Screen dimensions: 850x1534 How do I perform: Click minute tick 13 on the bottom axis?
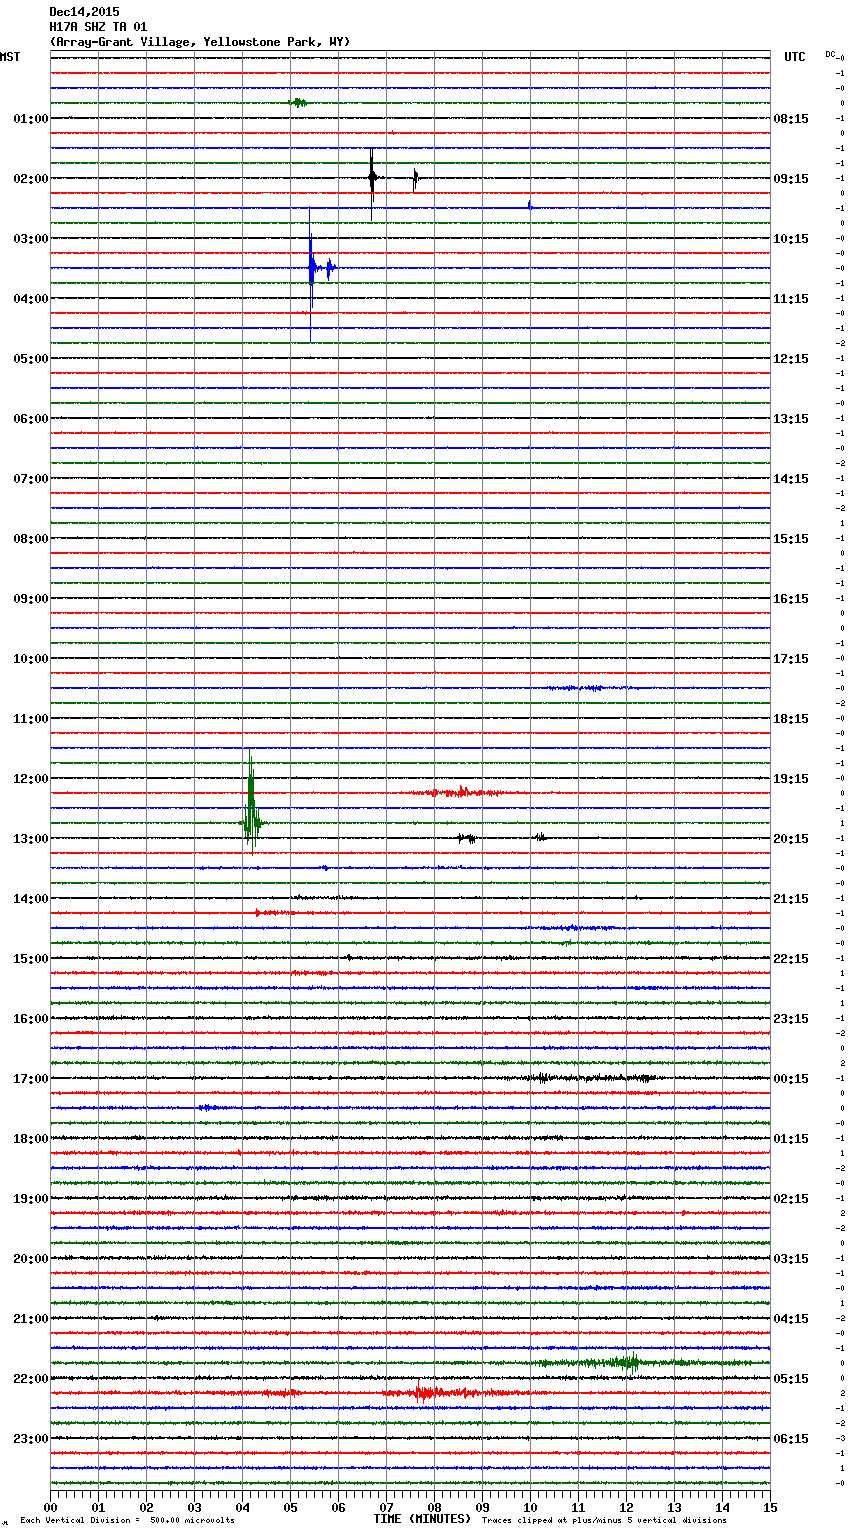(674, 1506)
